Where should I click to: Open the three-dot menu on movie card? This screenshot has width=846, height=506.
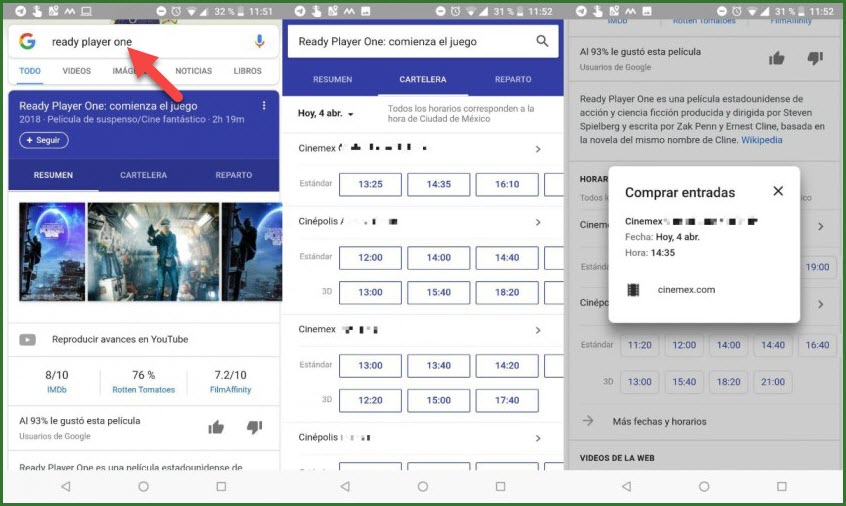[264, 106]
